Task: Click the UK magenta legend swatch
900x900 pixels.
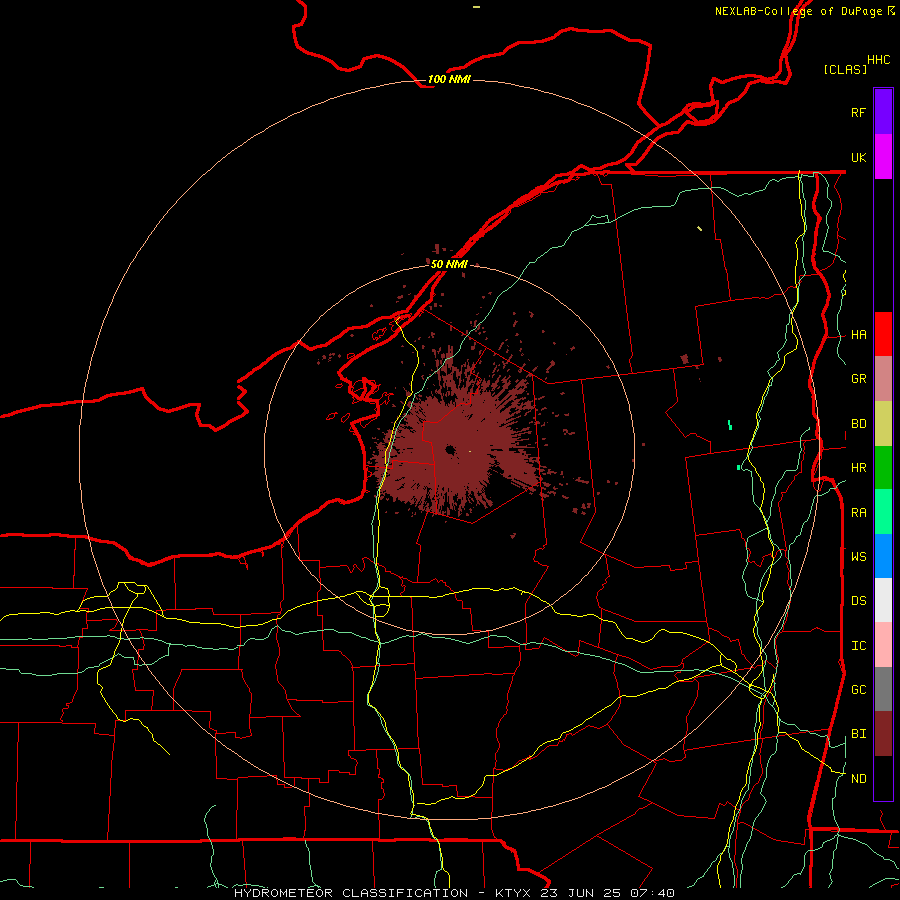Action: coord(883,157)
